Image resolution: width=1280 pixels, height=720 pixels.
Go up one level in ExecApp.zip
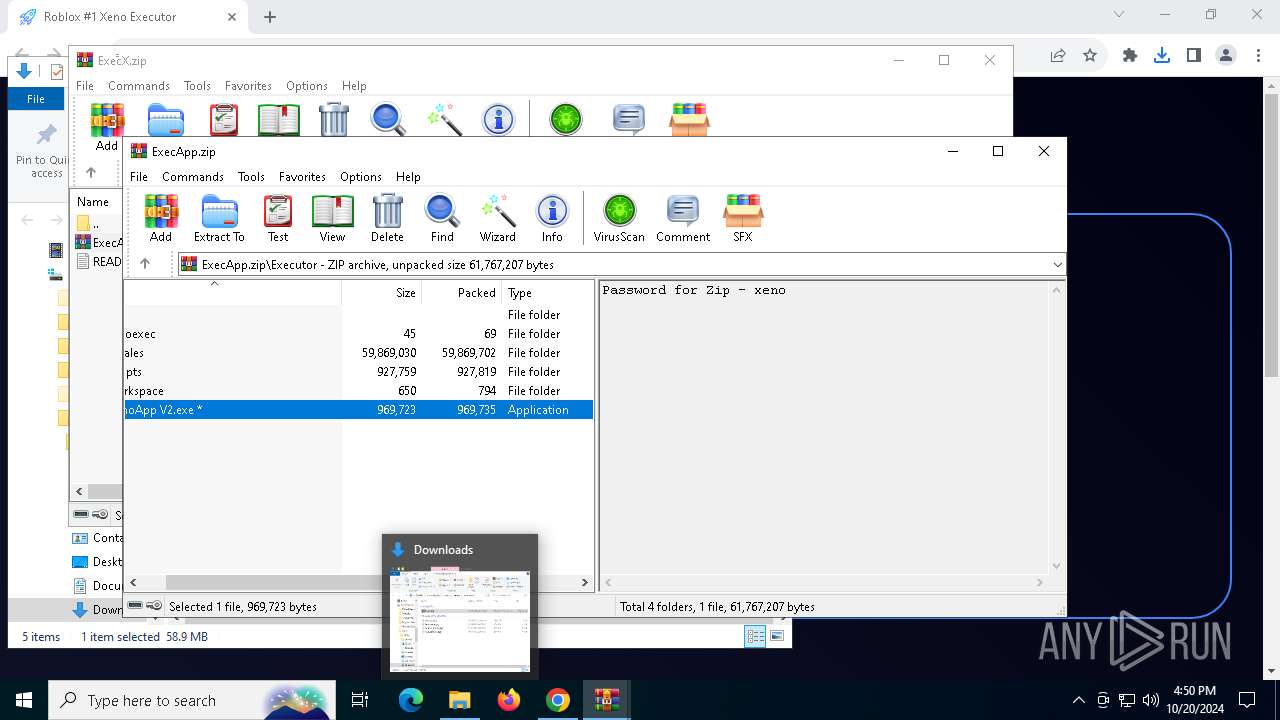(x=145, y=264)
